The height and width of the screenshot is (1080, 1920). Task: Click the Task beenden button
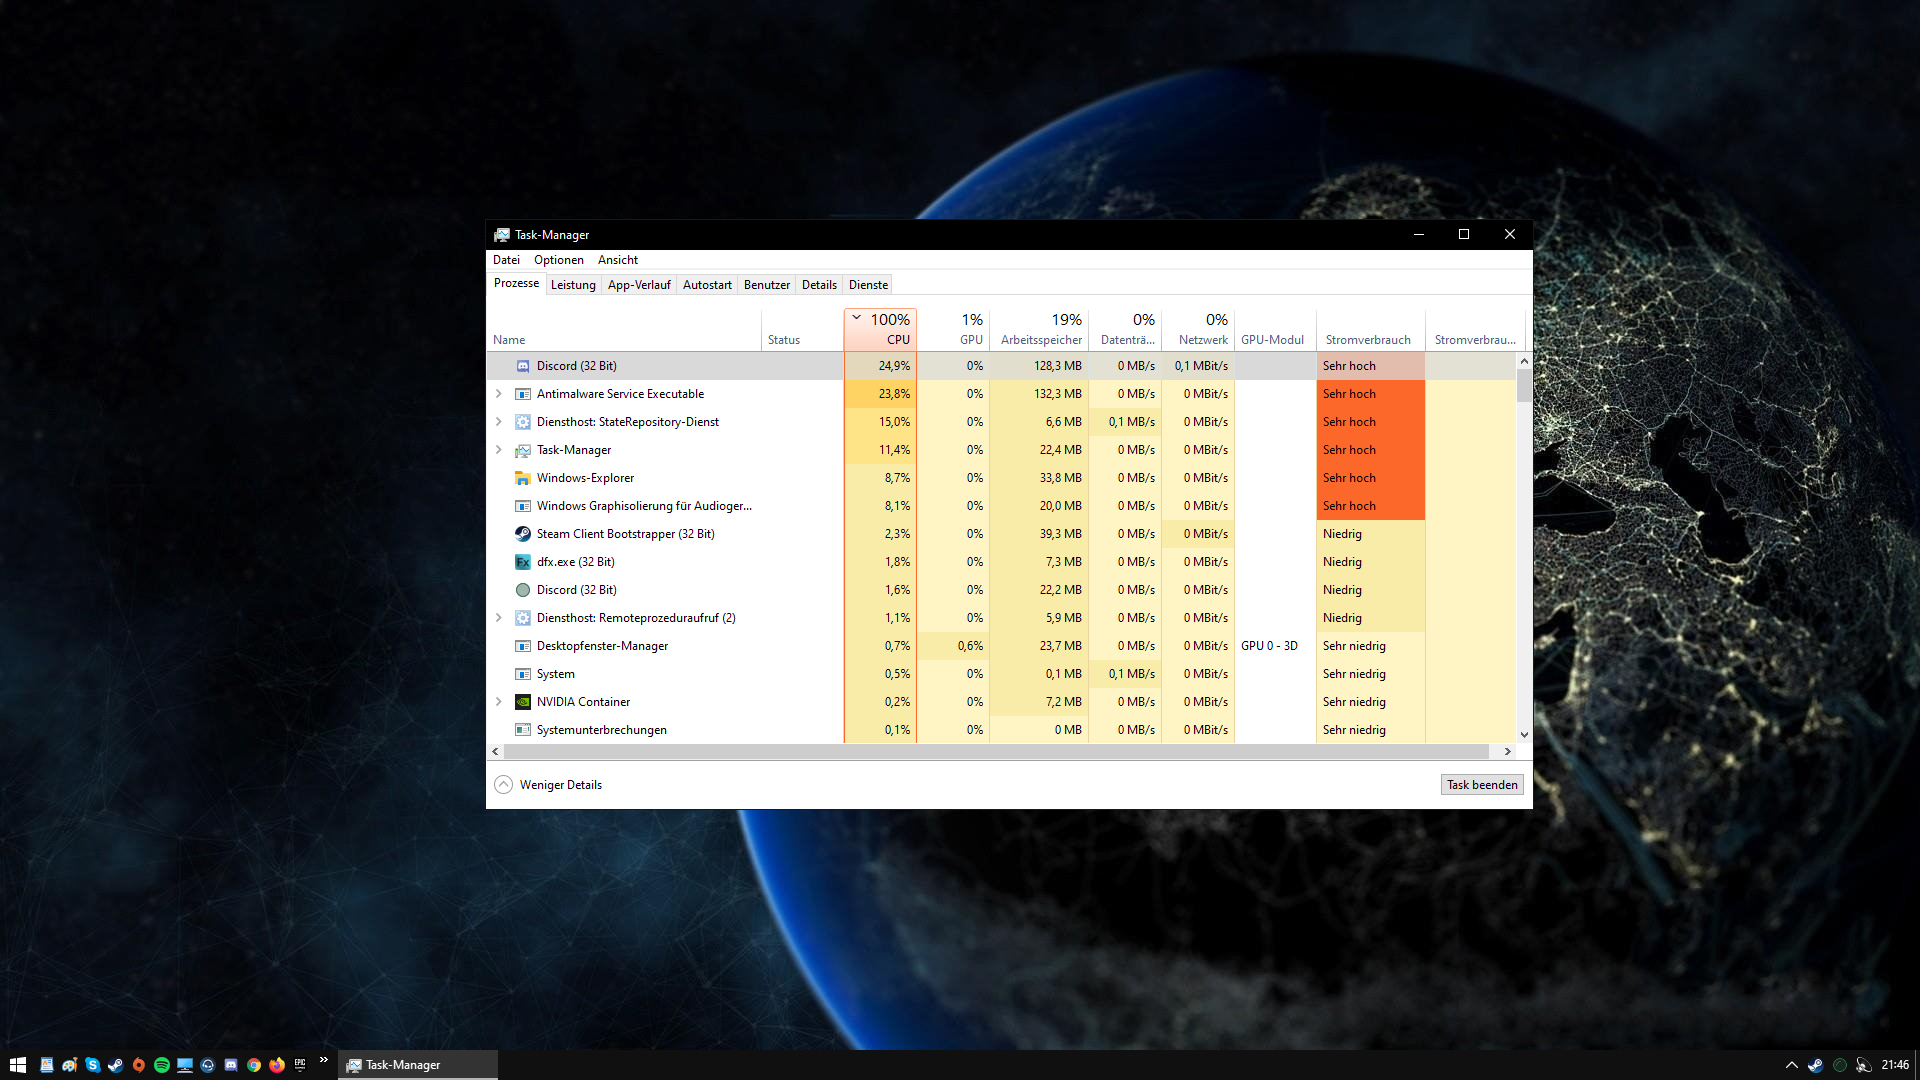[1481, 785]
